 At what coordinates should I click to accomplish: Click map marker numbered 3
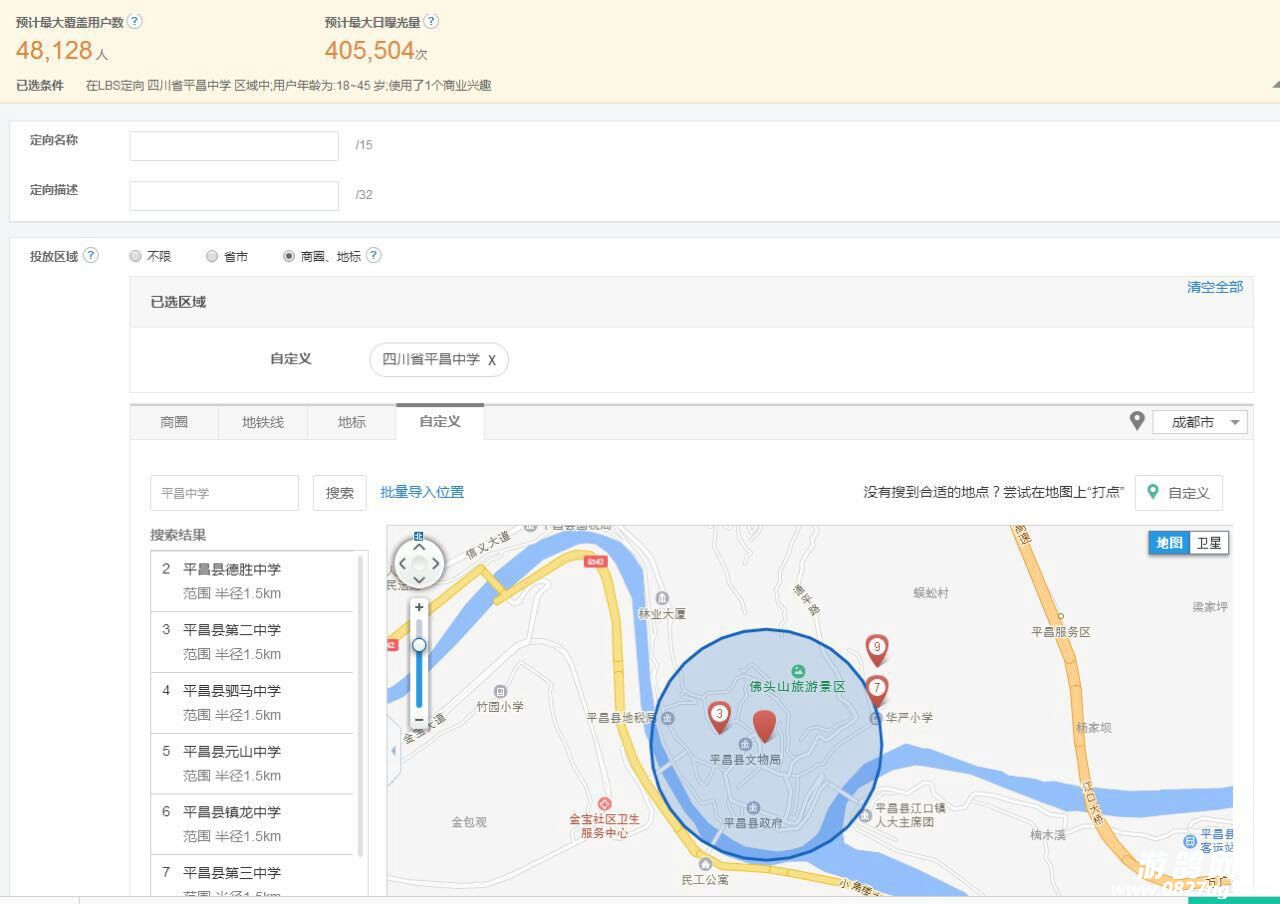[x=719, y=716]
